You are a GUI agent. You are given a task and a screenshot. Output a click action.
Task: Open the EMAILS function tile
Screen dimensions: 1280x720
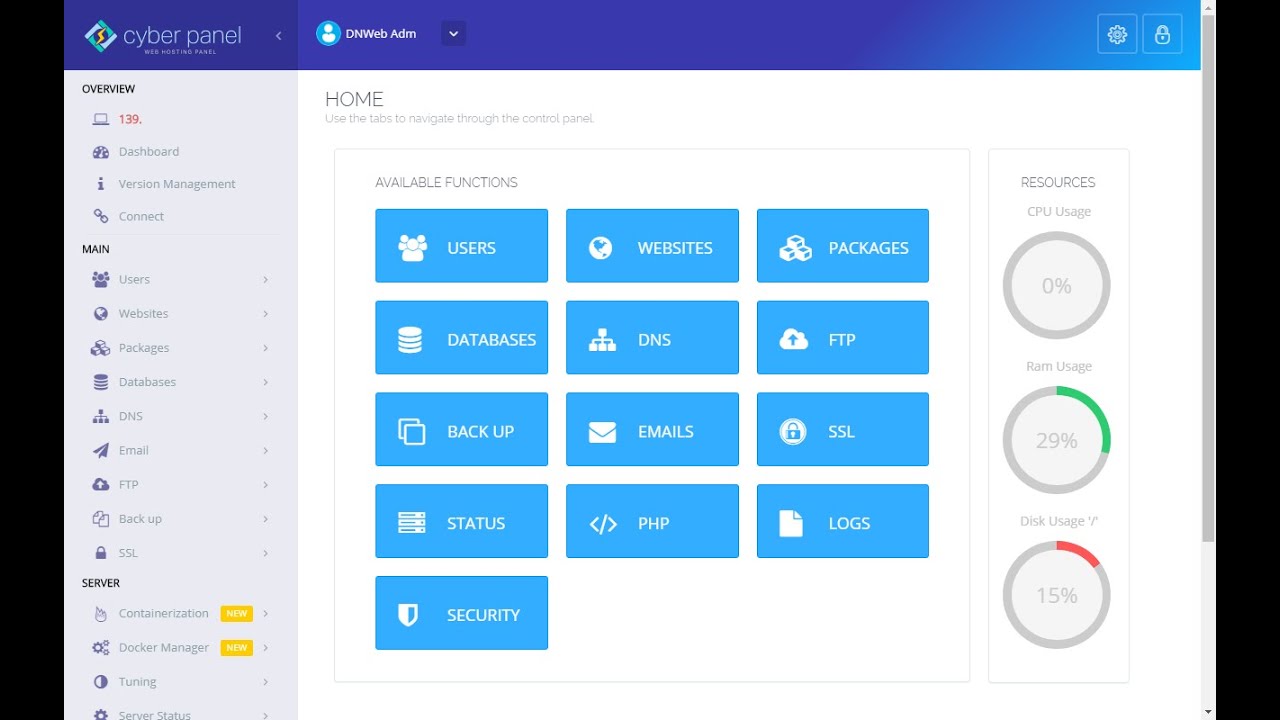tap(652, 430)
